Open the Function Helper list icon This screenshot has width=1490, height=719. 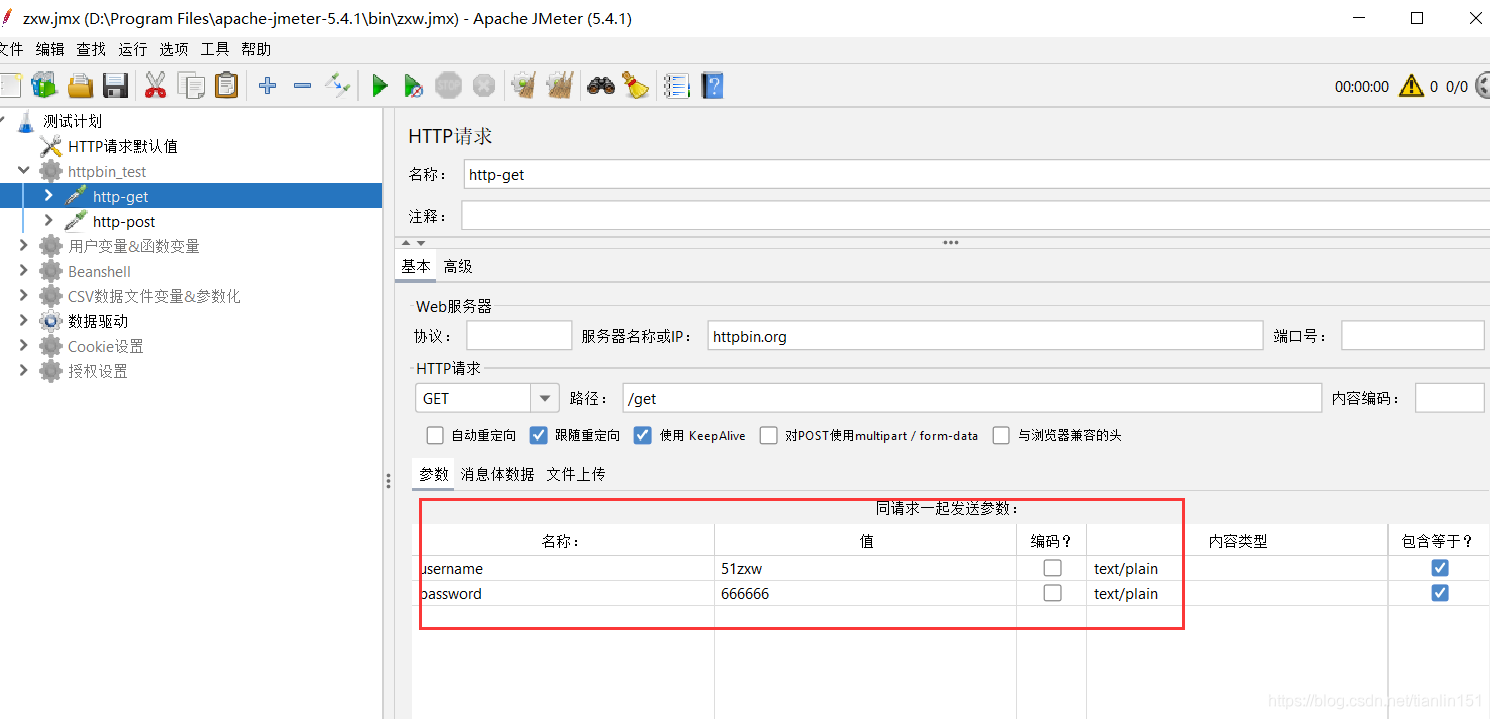click(677, 86)
